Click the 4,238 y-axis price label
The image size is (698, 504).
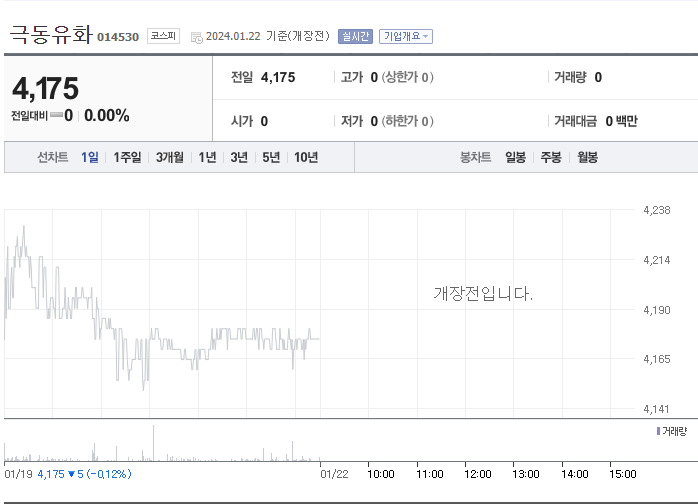pyautogui.click(x=657, y=210)
